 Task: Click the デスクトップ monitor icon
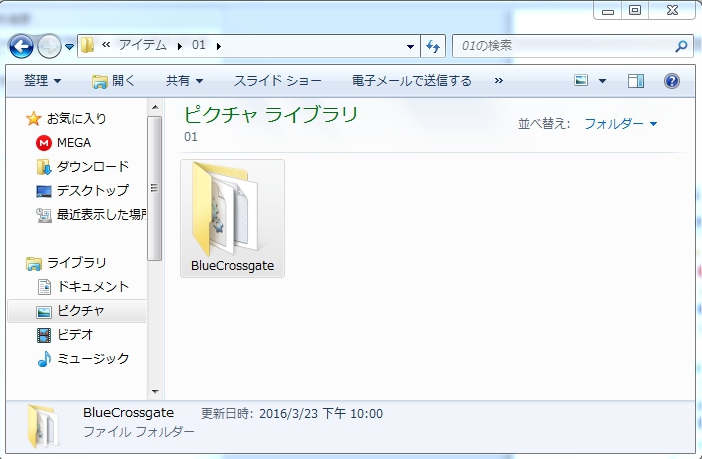tap(44, 191)
